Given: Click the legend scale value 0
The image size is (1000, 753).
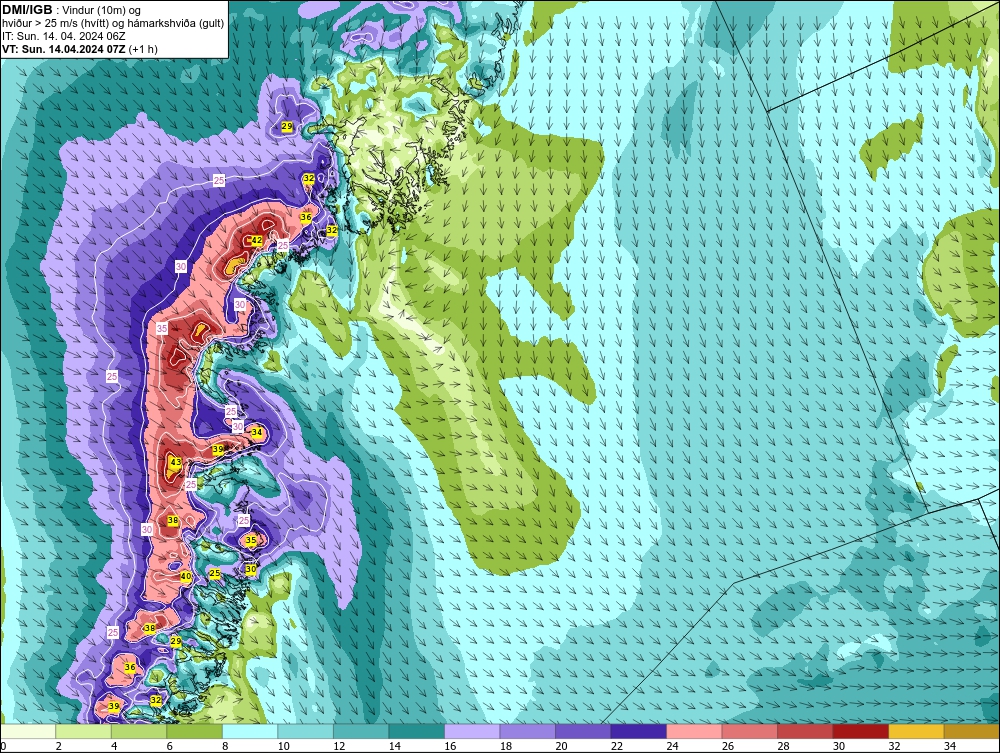Looking at the screenshot, I should pyautogui.click(x=3, y=746).
